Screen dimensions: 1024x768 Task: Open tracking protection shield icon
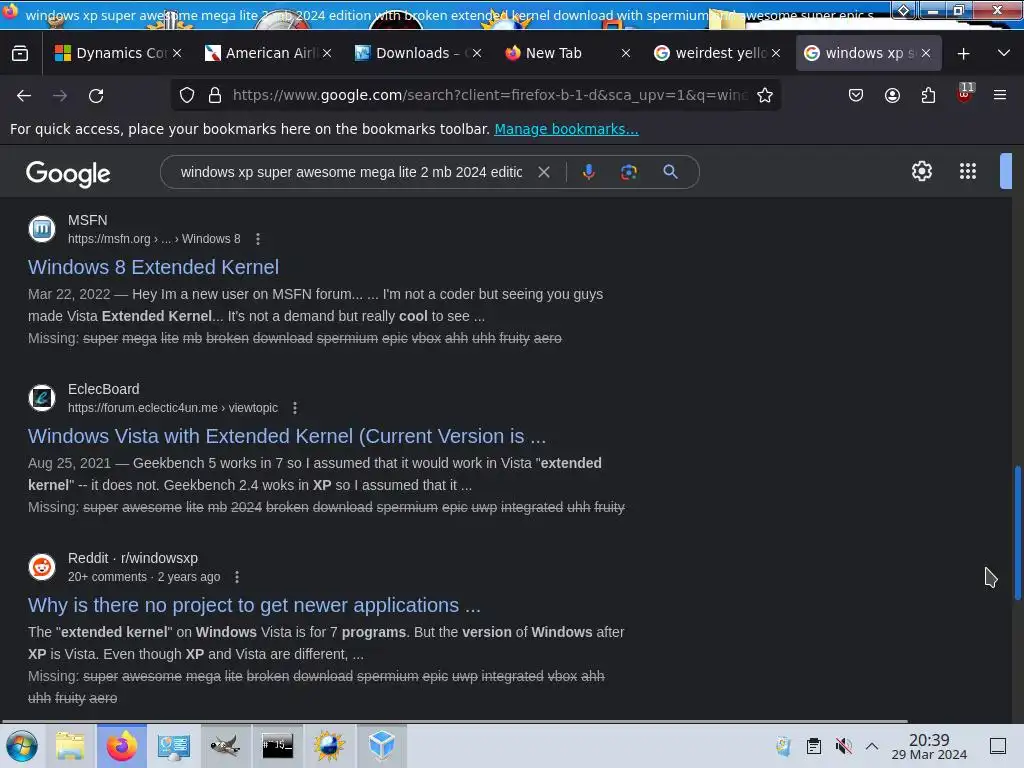click(187, 95)
